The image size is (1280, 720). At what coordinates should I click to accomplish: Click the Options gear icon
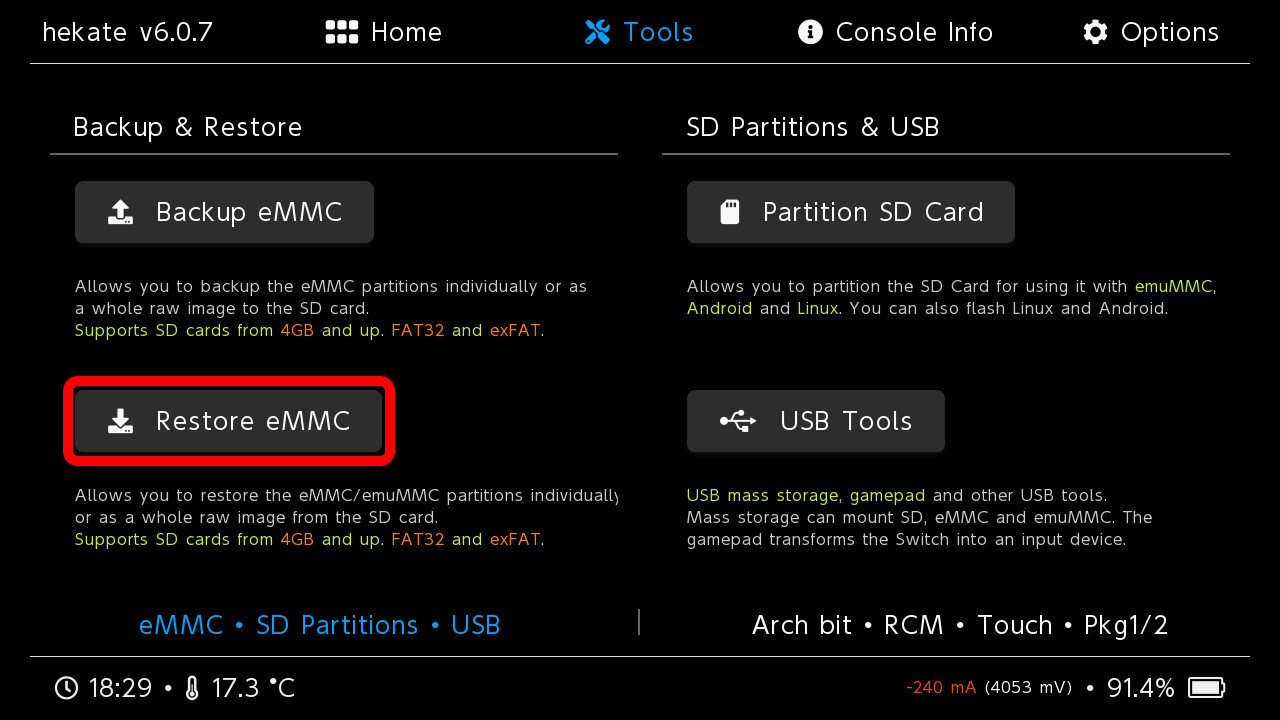click(x=1096, y=32)
